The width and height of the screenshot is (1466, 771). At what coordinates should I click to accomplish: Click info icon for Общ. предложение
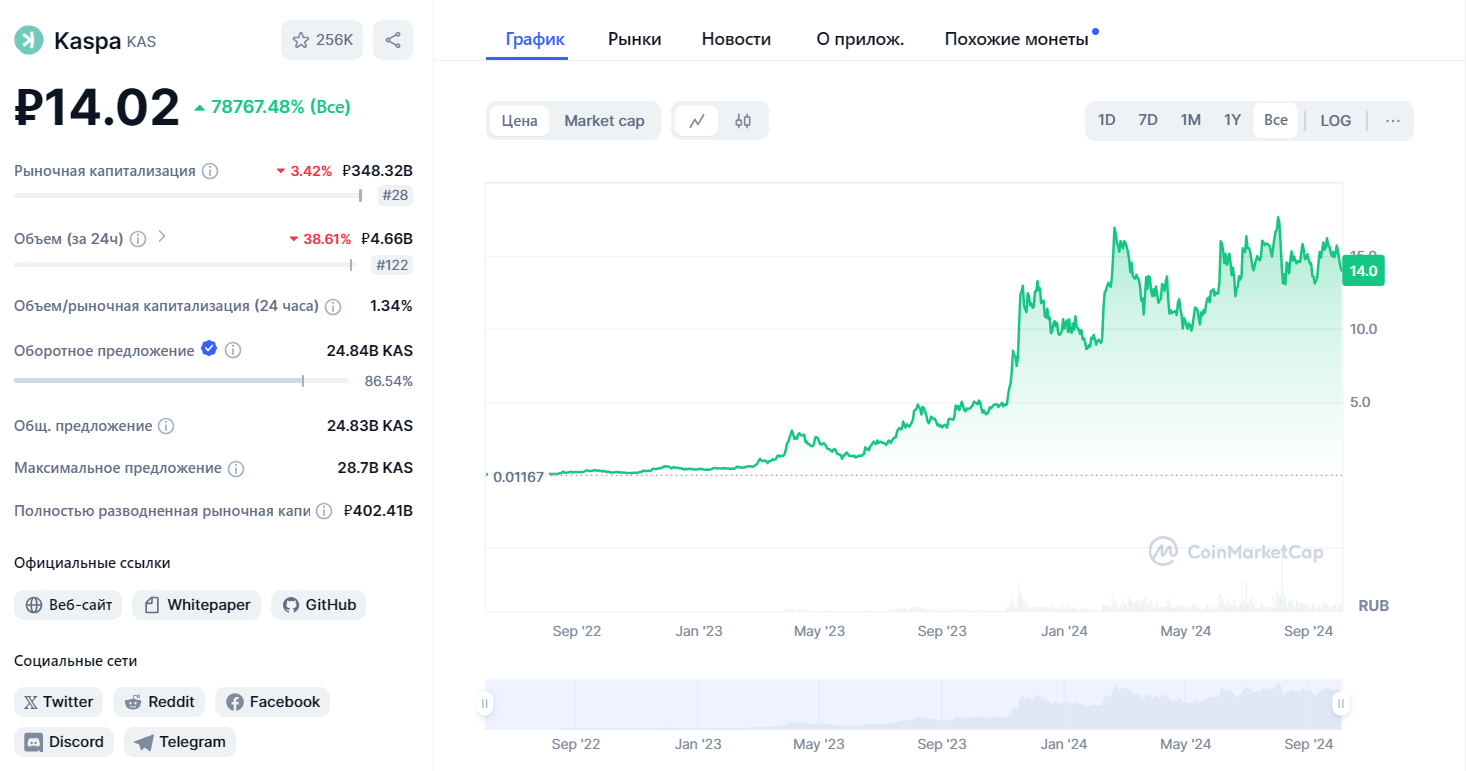[166, 426]
